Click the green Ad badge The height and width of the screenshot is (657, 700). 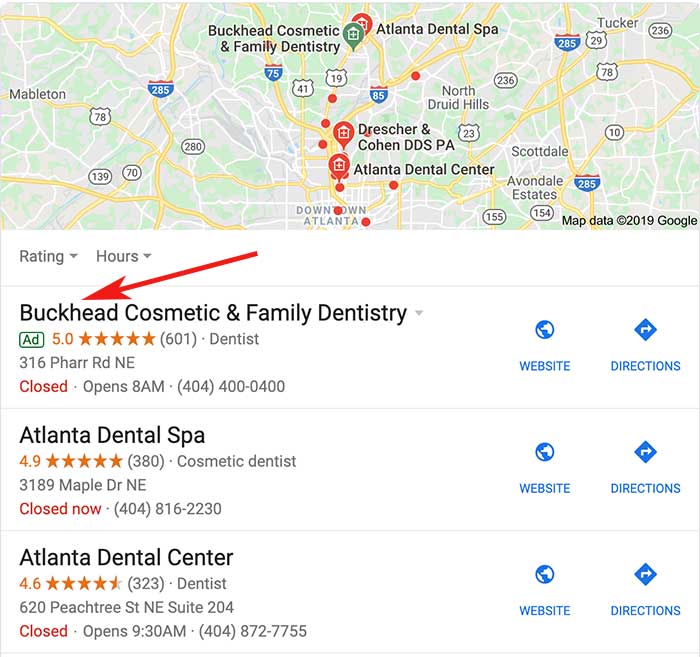point(32,340)
